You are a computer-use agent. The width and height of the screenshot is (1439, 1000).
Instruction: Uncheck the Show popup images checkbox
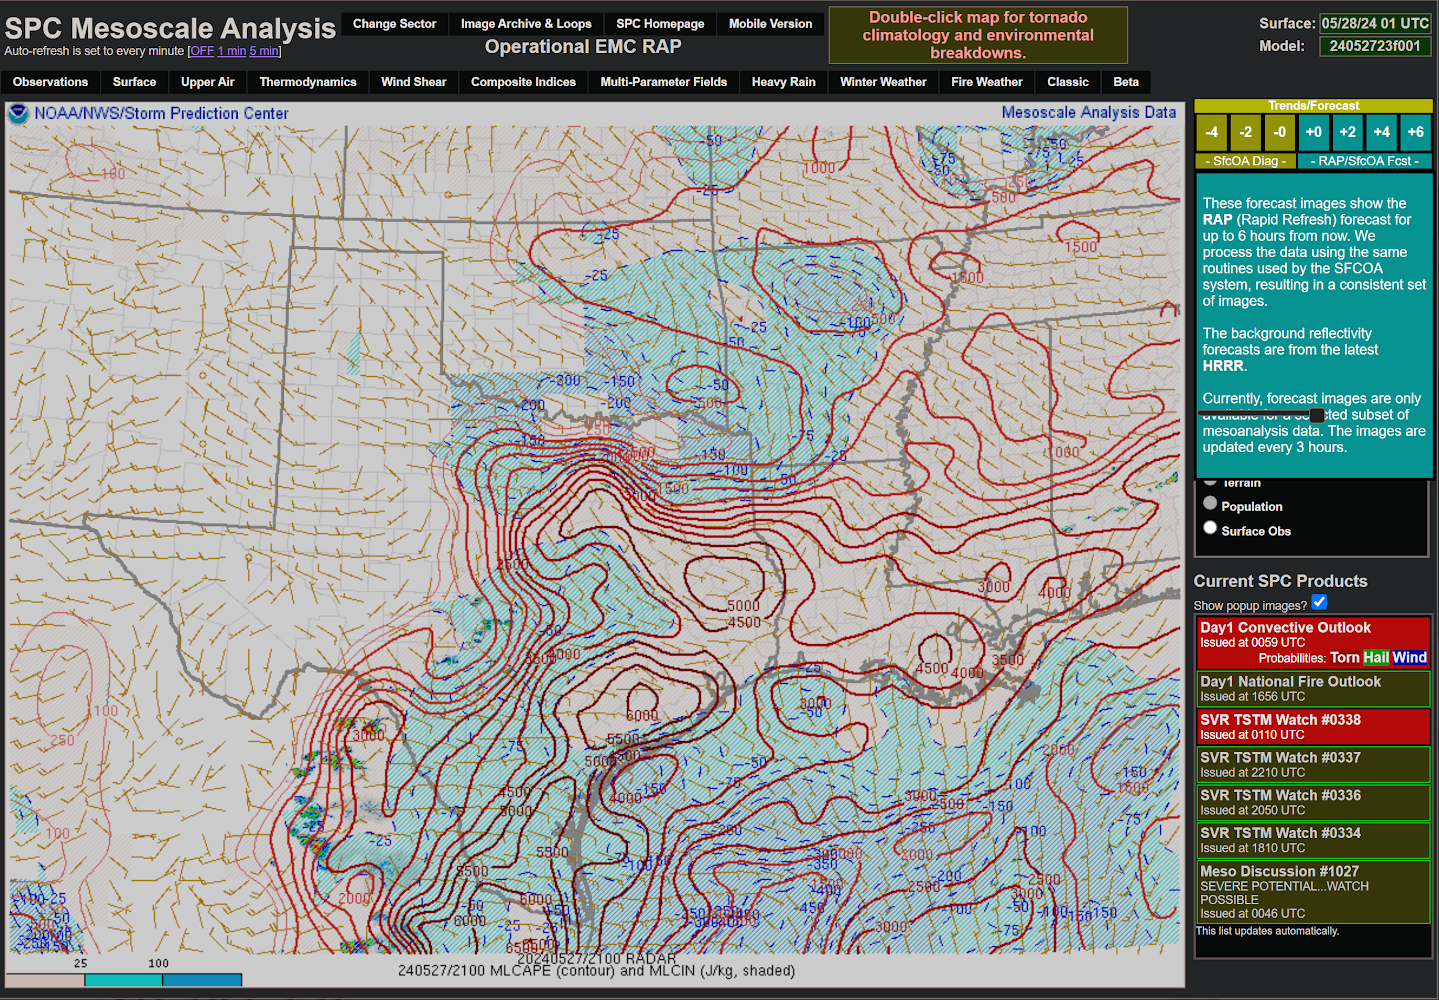tap(1319, 602)
